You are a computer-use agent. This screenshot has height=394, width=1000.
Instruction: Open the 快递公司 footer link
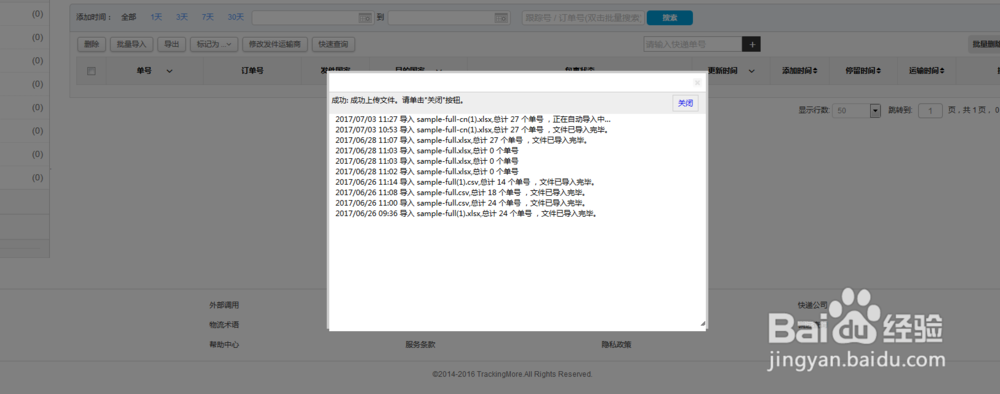(812, 305)
